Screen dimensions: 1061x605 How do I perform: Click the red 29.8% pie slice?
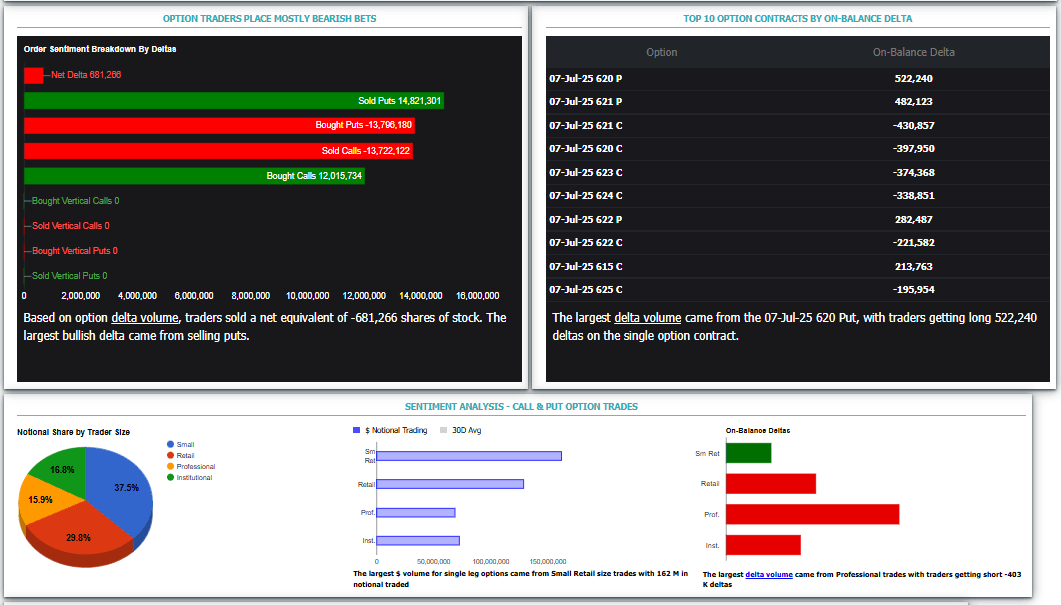tap(78, 535)
